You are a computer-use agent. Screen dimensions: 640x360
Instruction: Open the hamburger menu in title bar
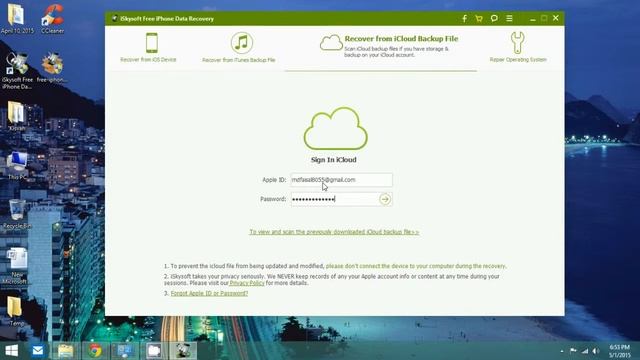[509, 18]
